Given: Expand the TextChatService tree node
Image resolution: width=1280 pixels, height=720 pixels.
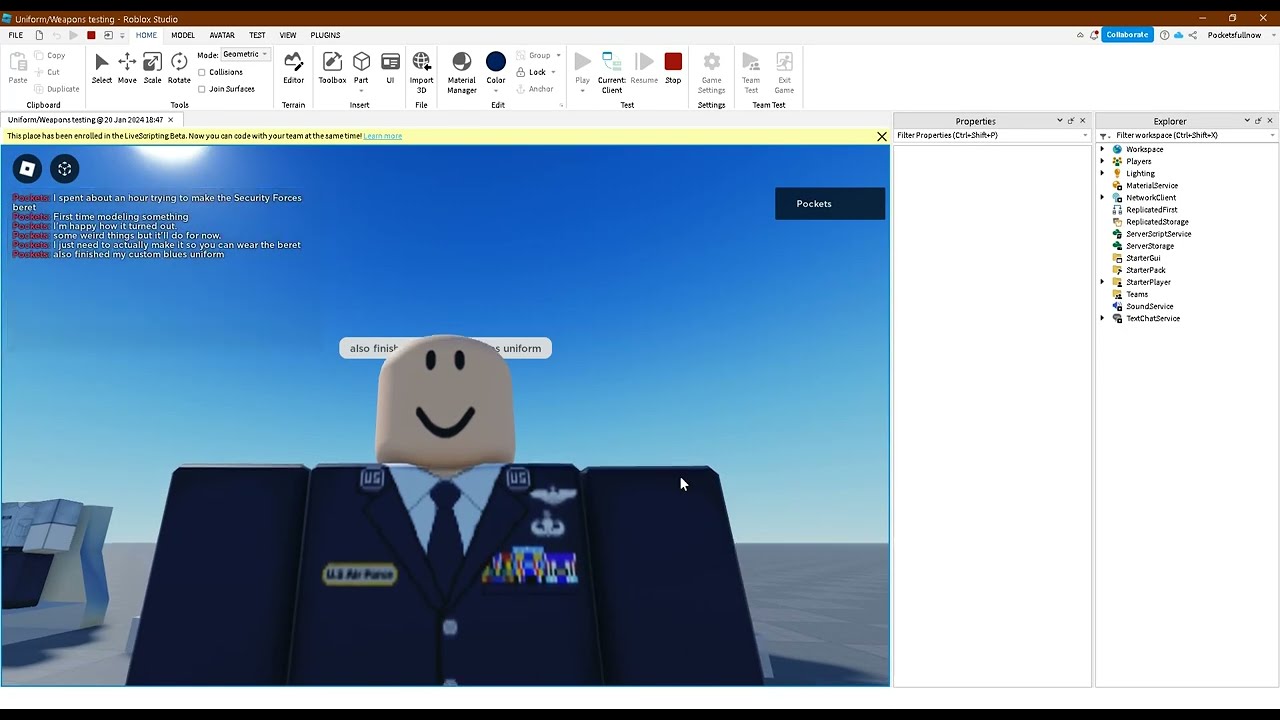Looking at the screenshot, I should (x=1103, y=318).
